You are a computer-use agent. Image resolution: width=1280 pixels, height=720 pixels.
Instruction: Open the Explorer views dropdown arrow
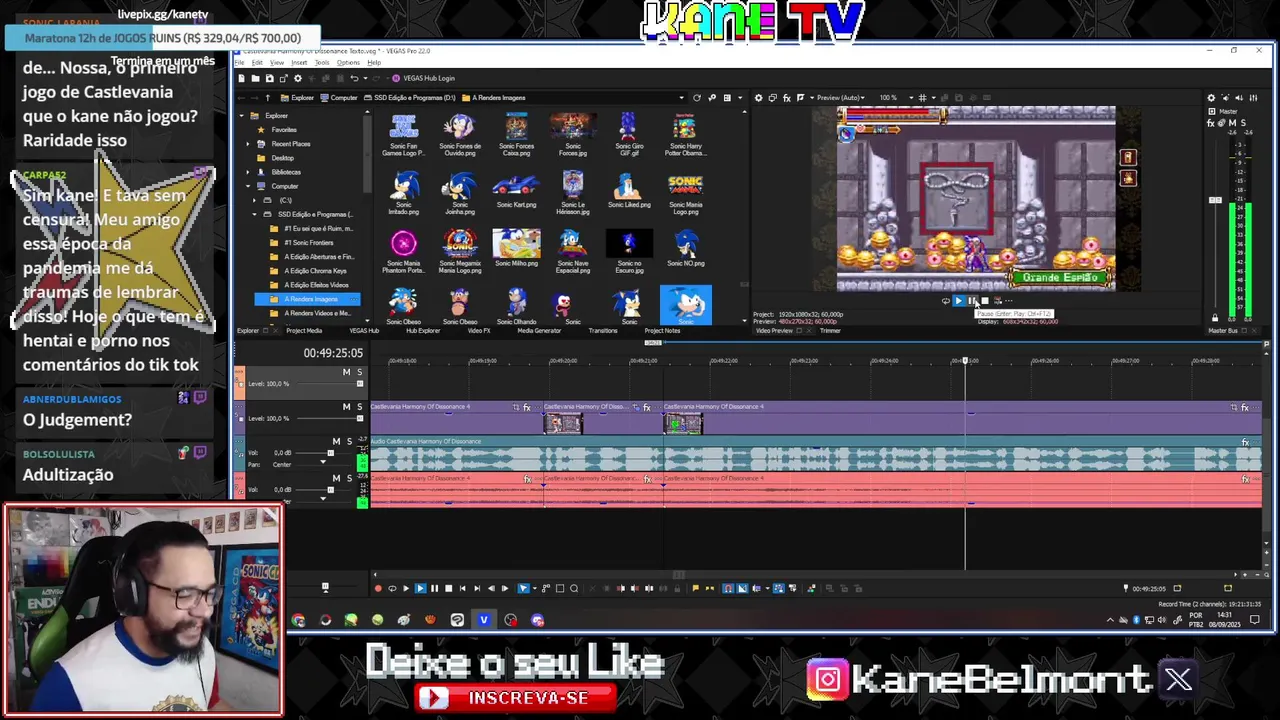pos(740,98)
